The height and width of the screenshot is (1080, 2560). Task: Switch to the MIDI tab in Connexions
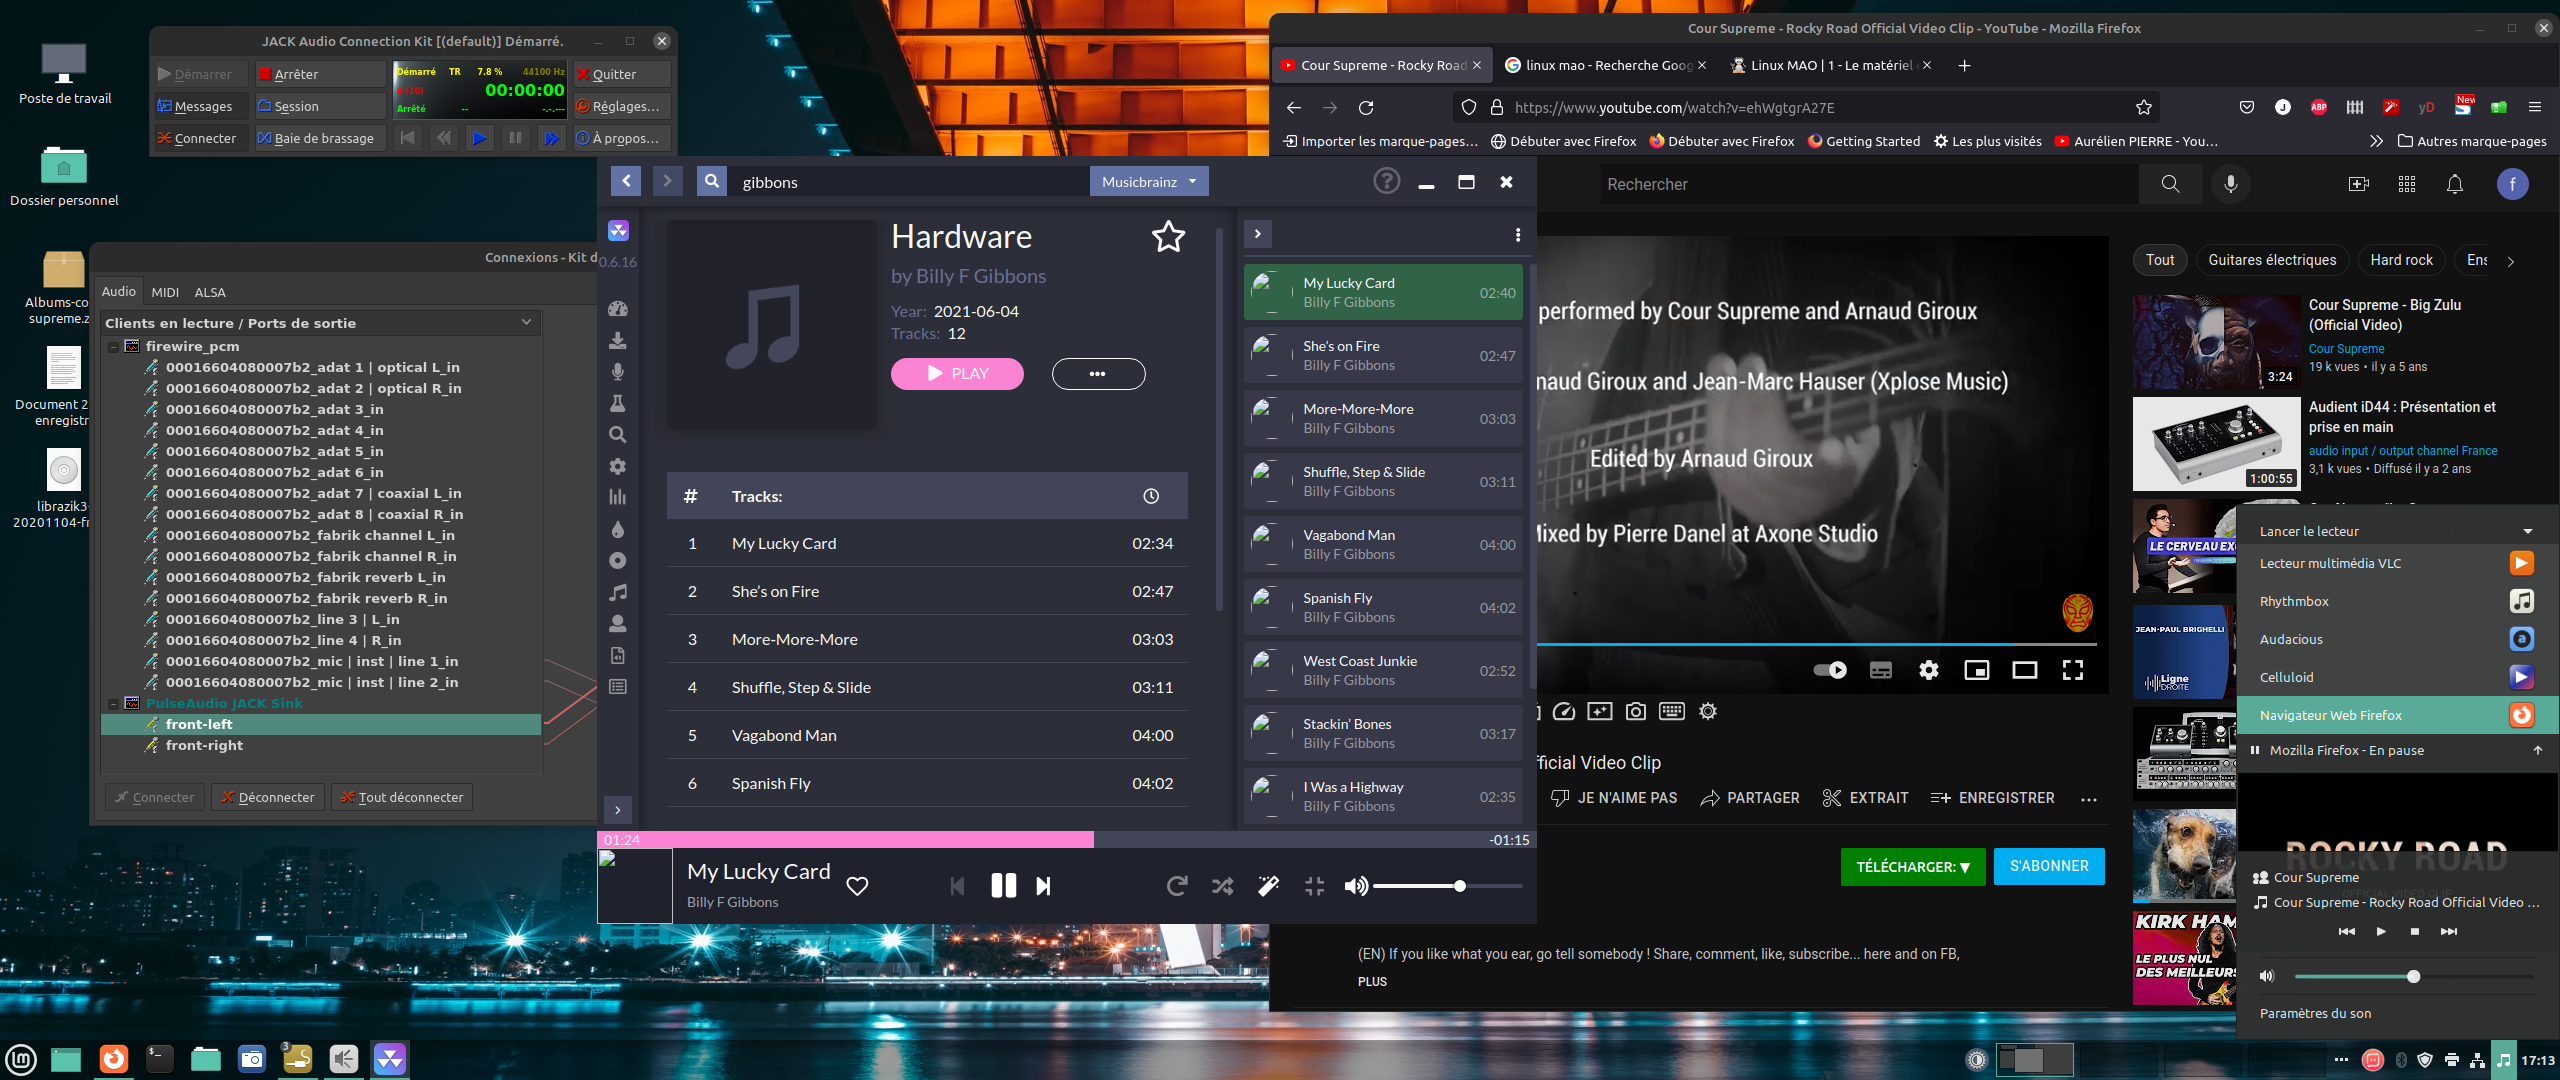[165, 292]
